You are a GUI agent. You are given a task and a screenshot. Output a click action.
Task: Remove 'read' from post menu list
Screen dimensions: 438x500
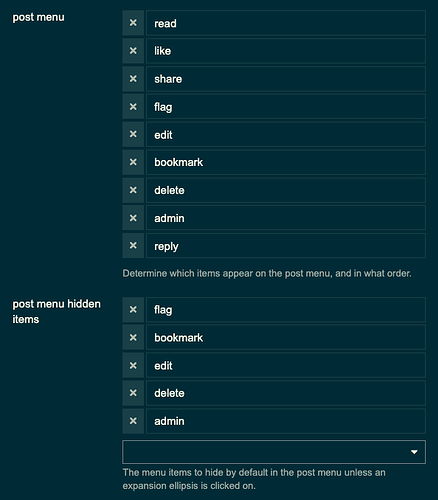click(x=133, y=23)
